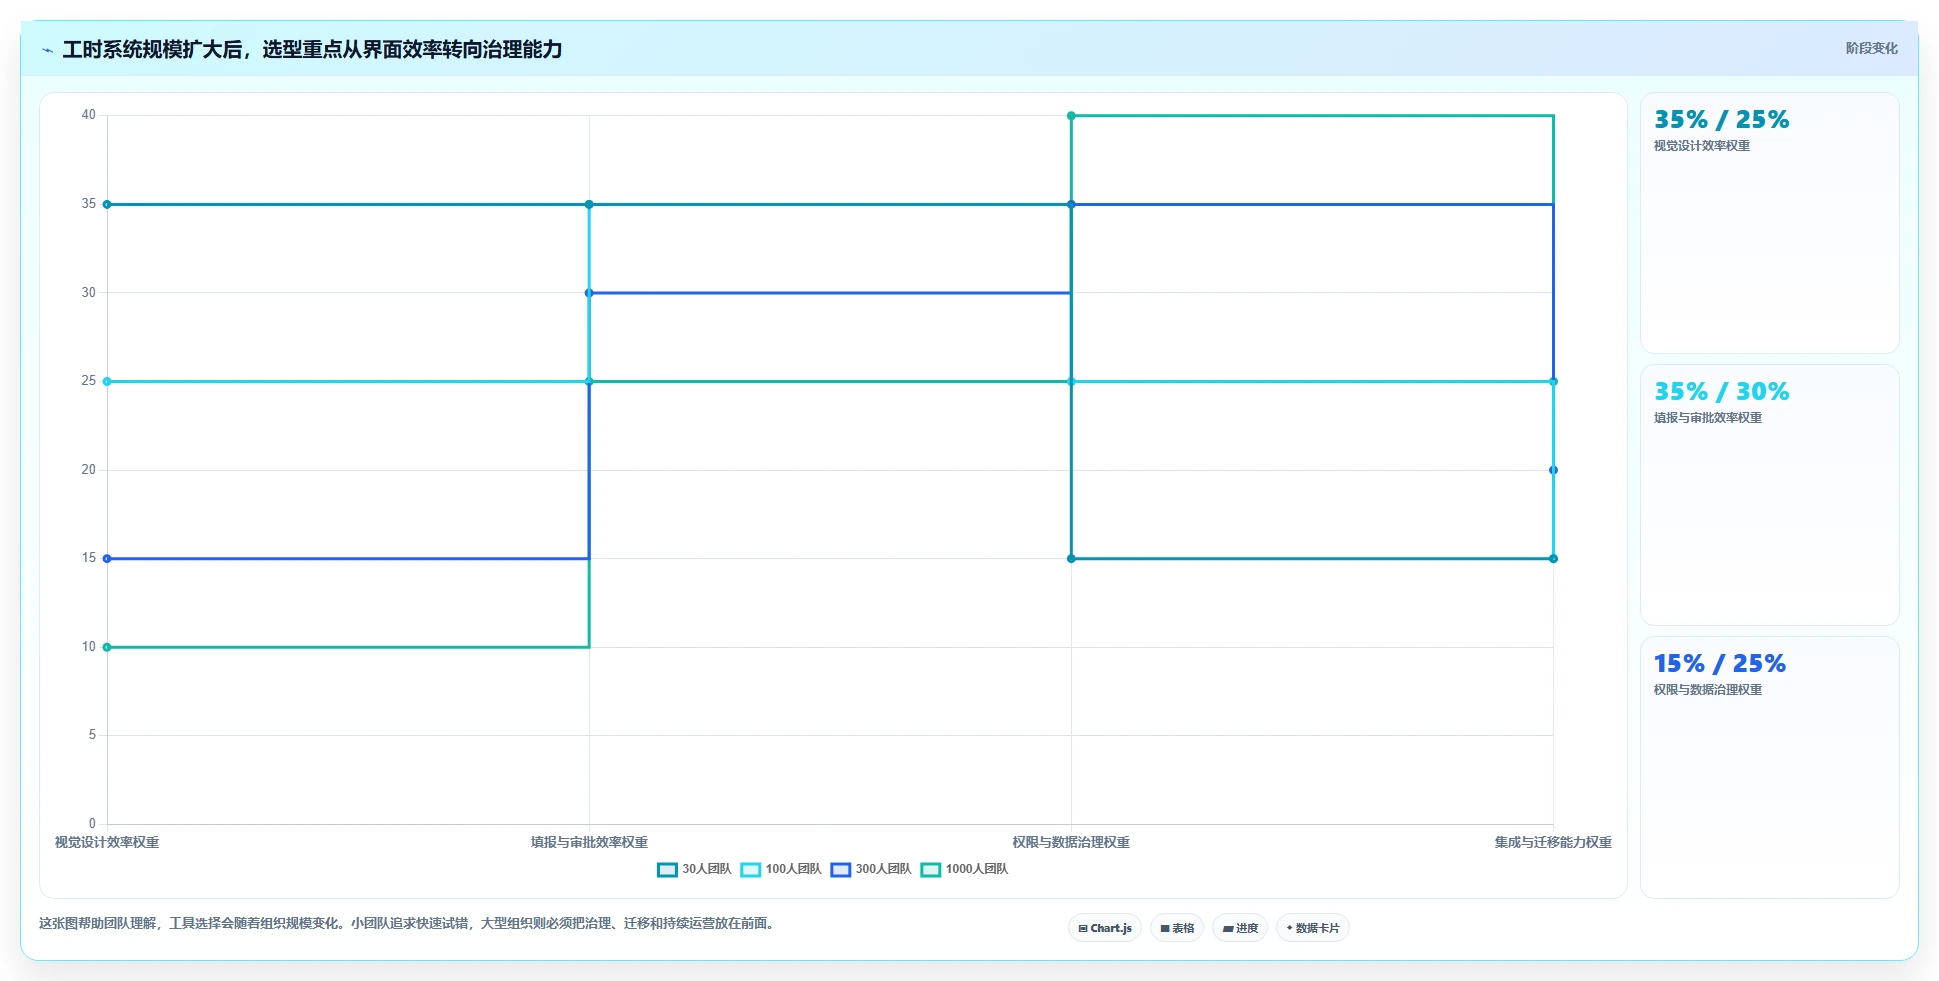Click the 300人团队 point at 30 on 填报与审批效率权重

click(x=589, y=293)
